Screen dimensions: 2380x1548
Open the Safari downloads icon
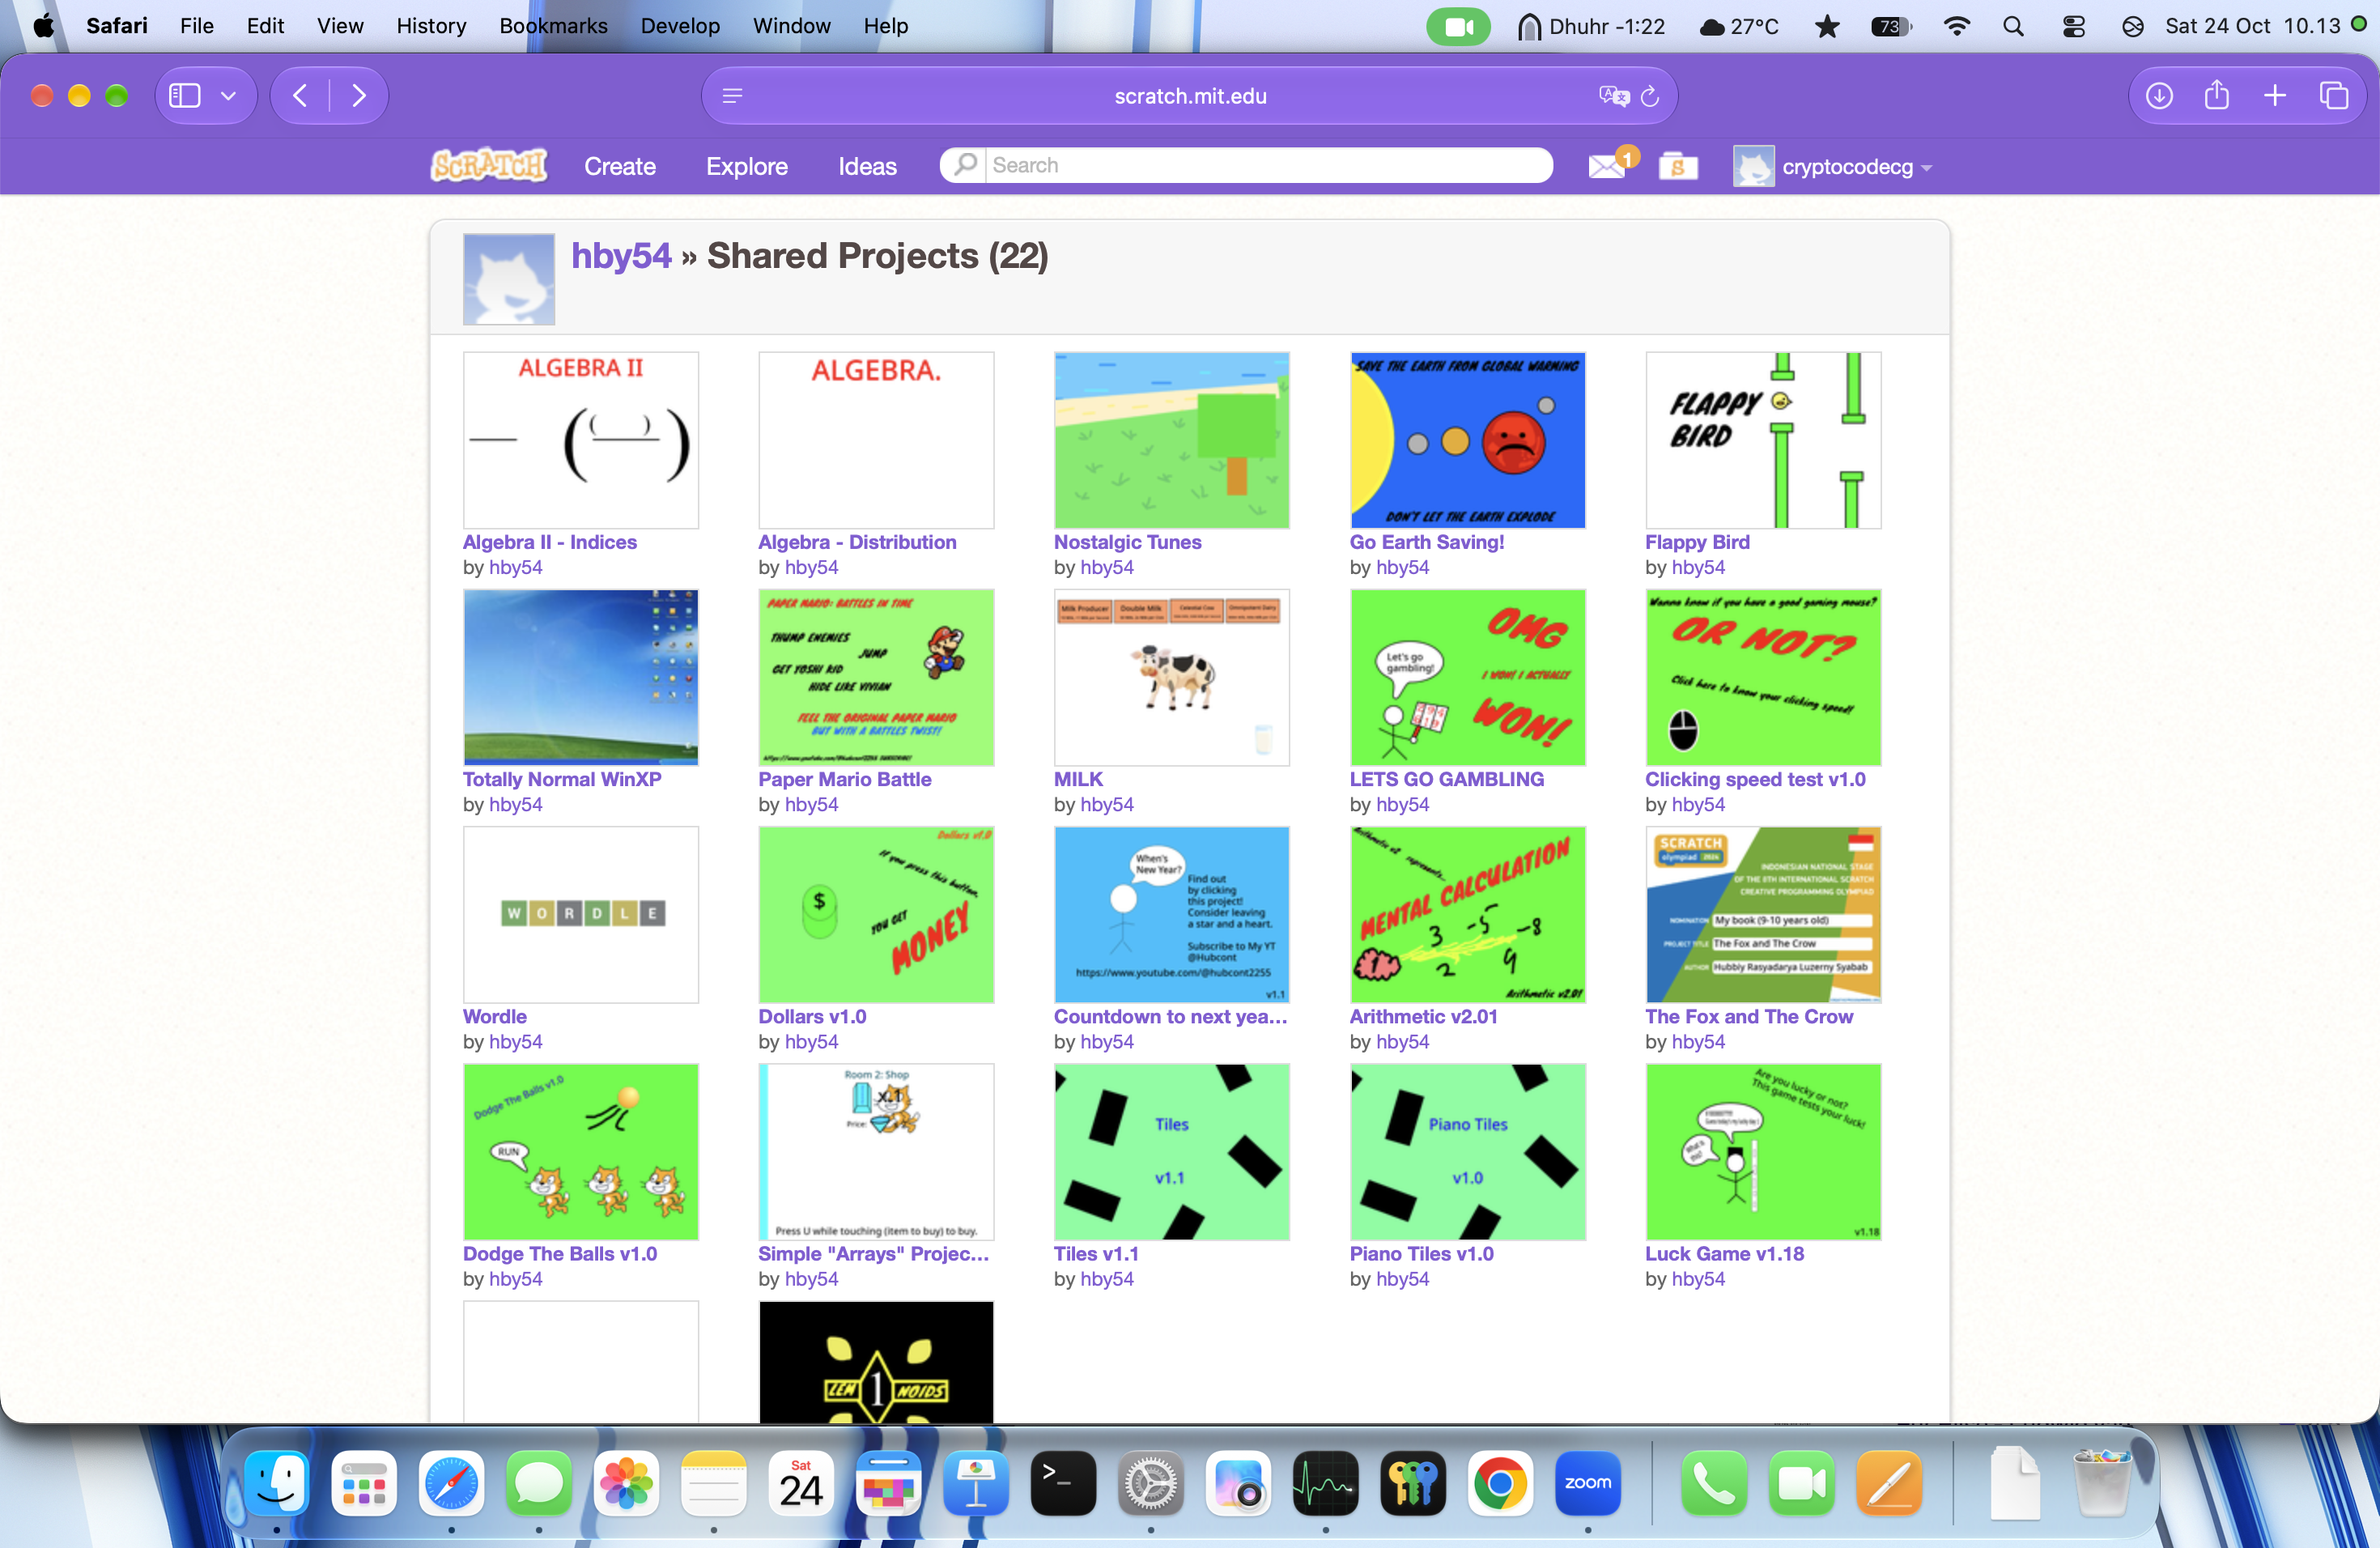[2159, 96]
